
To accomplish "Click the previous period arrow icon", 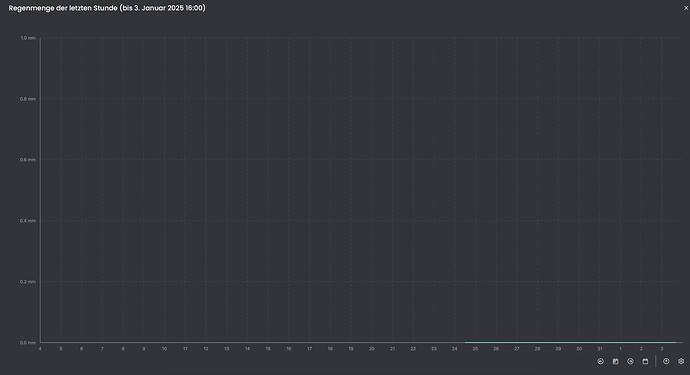I will pyautogui.click(x=600, y=361).
